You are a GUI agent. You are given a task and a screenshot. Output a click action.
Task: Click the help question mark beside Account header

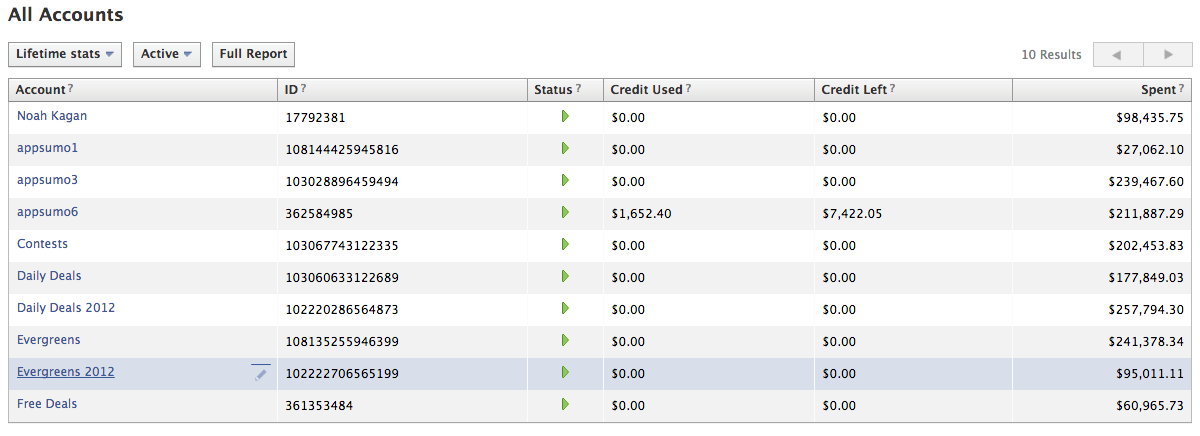[x=71, y=89]
